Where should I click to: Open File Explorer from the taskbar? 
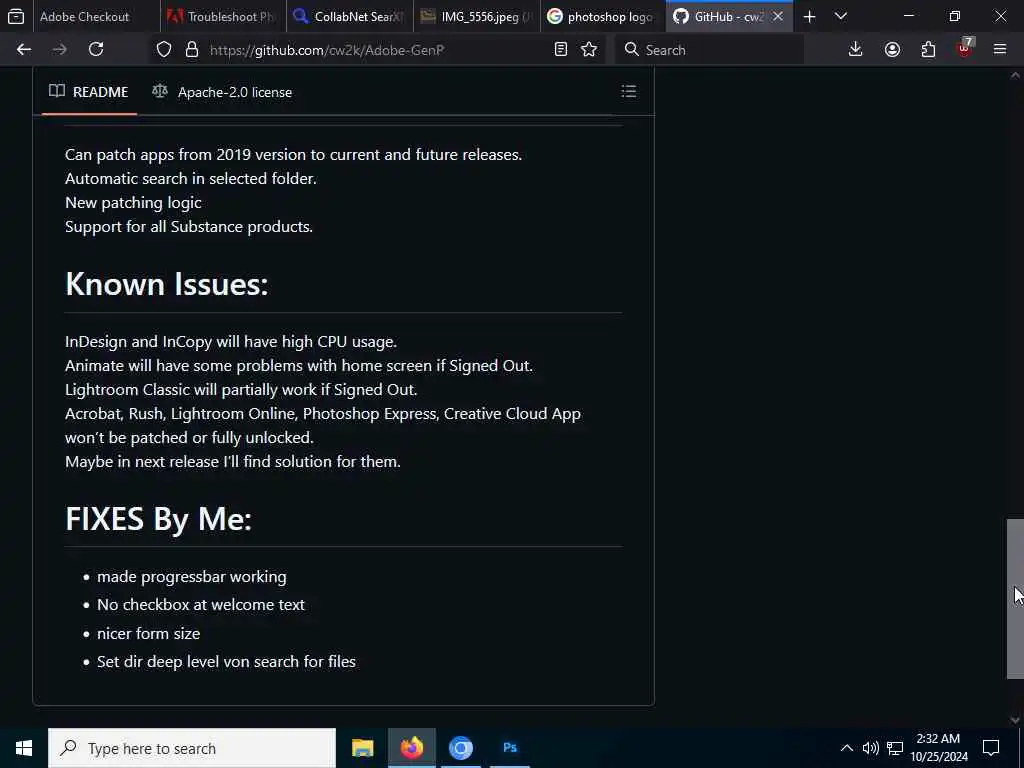coord(362,748)
